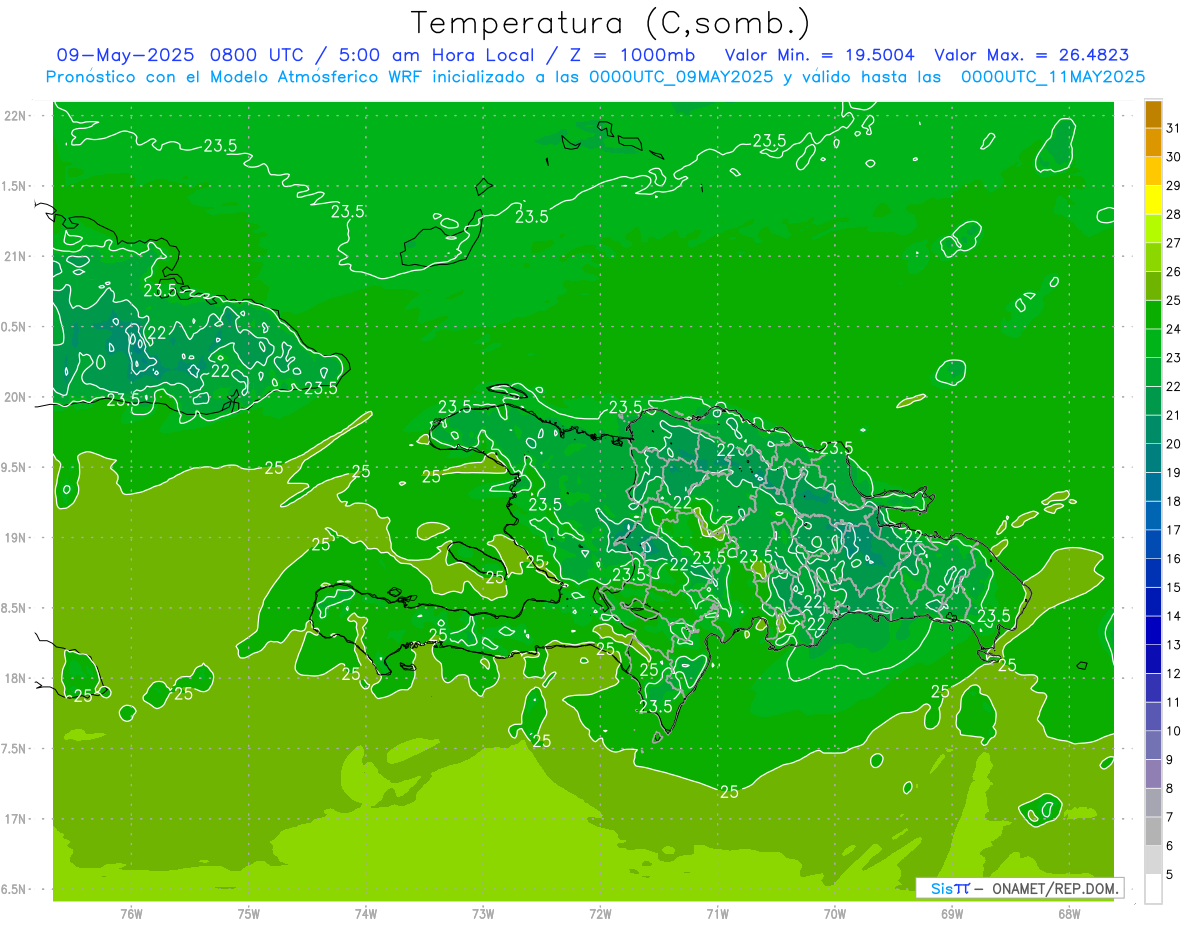The height and width of the screenshot is (927, 1200).
Task: Click the purple legend swatch between 9 and 10
Action: click(1153, 746)
